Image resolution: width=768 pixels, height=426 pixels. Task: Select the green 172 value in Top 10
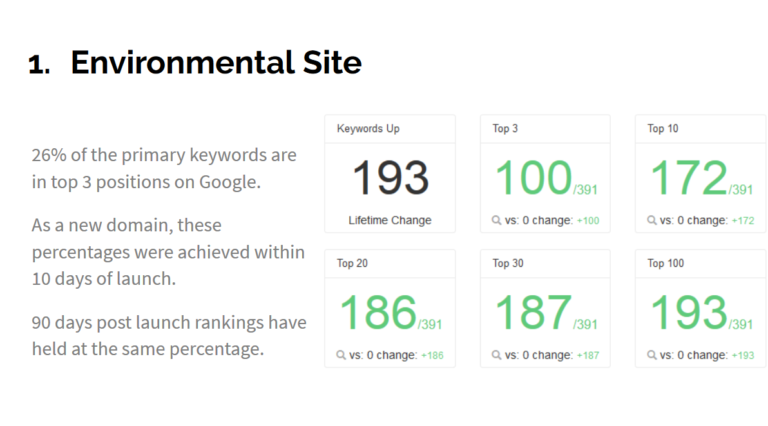click(688, 178)
